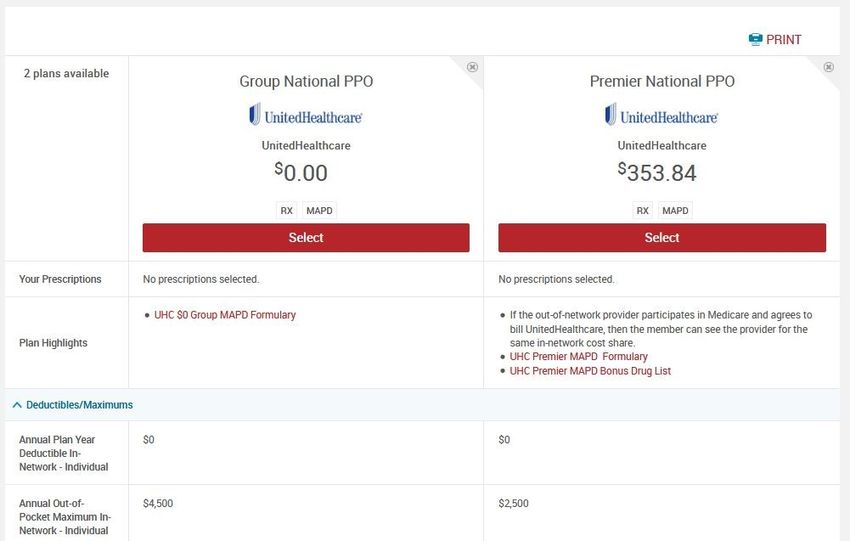
Task: Click the Group National PPO plan title
Action: (306, 81)
